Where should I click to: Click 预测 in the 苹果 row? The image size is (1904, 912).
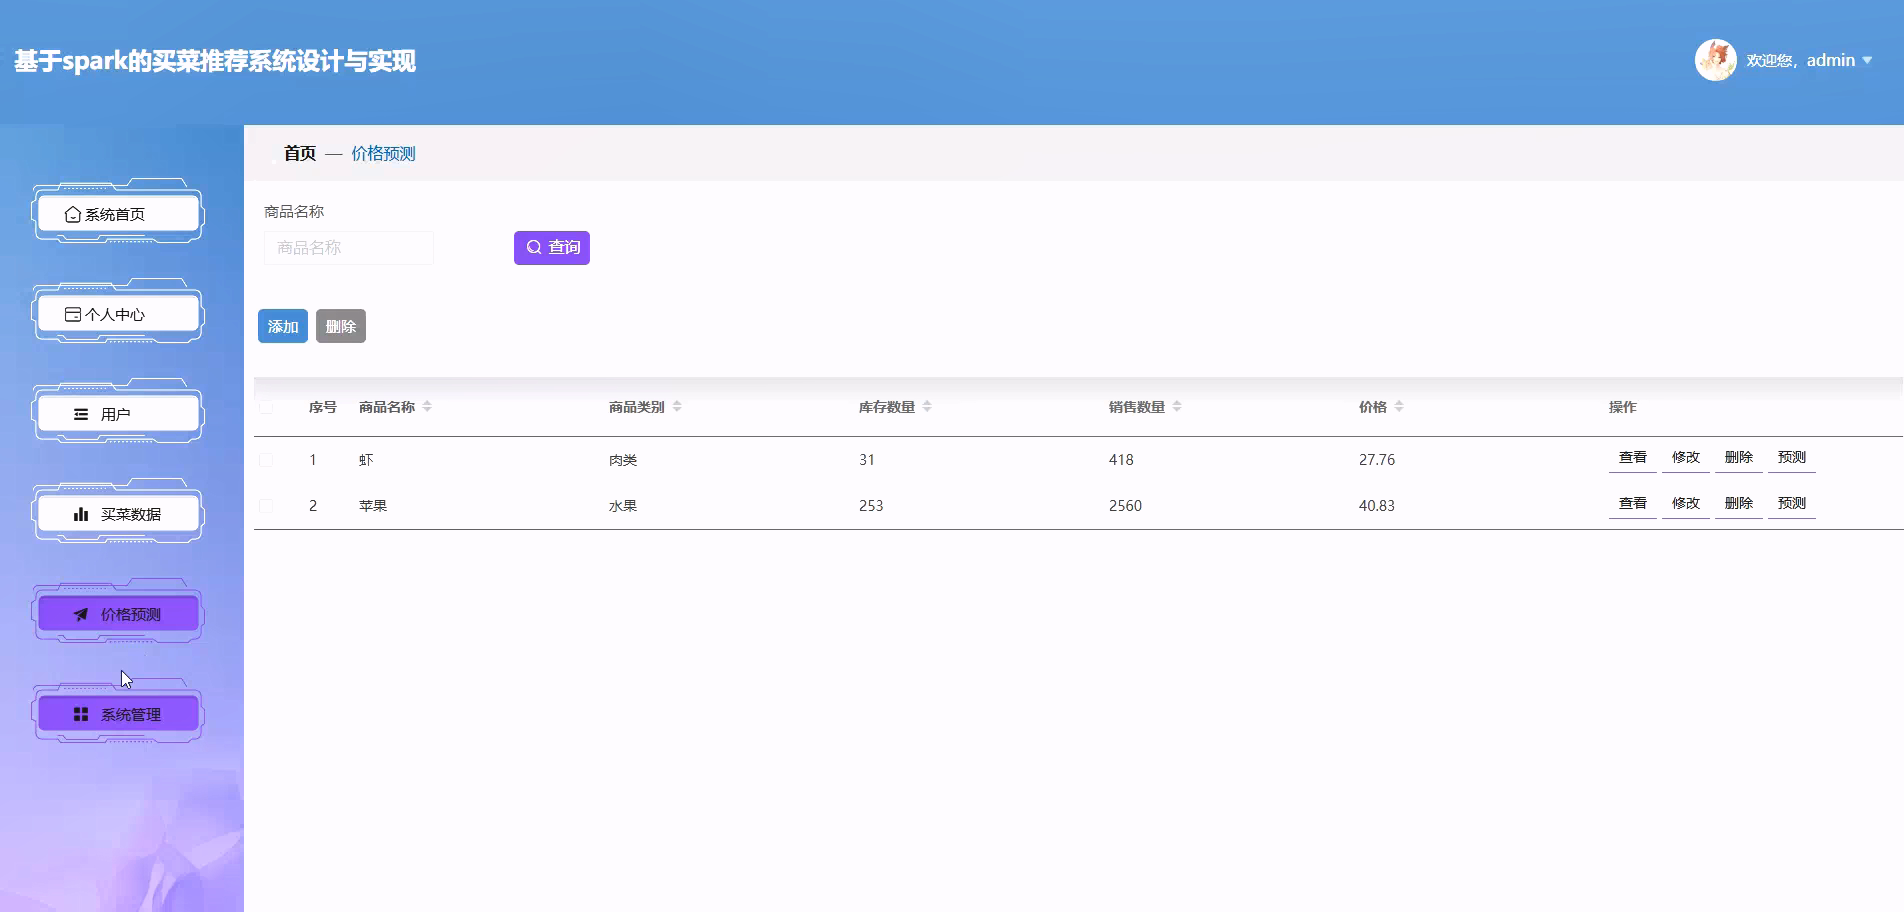[x=1792, y=504]
